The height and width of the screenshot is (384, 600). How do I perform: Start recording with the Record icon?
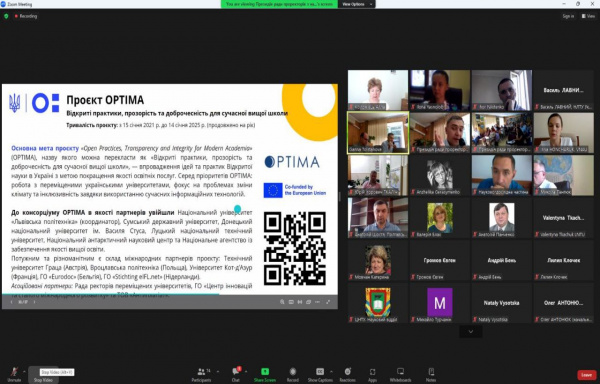click(293, 374)
